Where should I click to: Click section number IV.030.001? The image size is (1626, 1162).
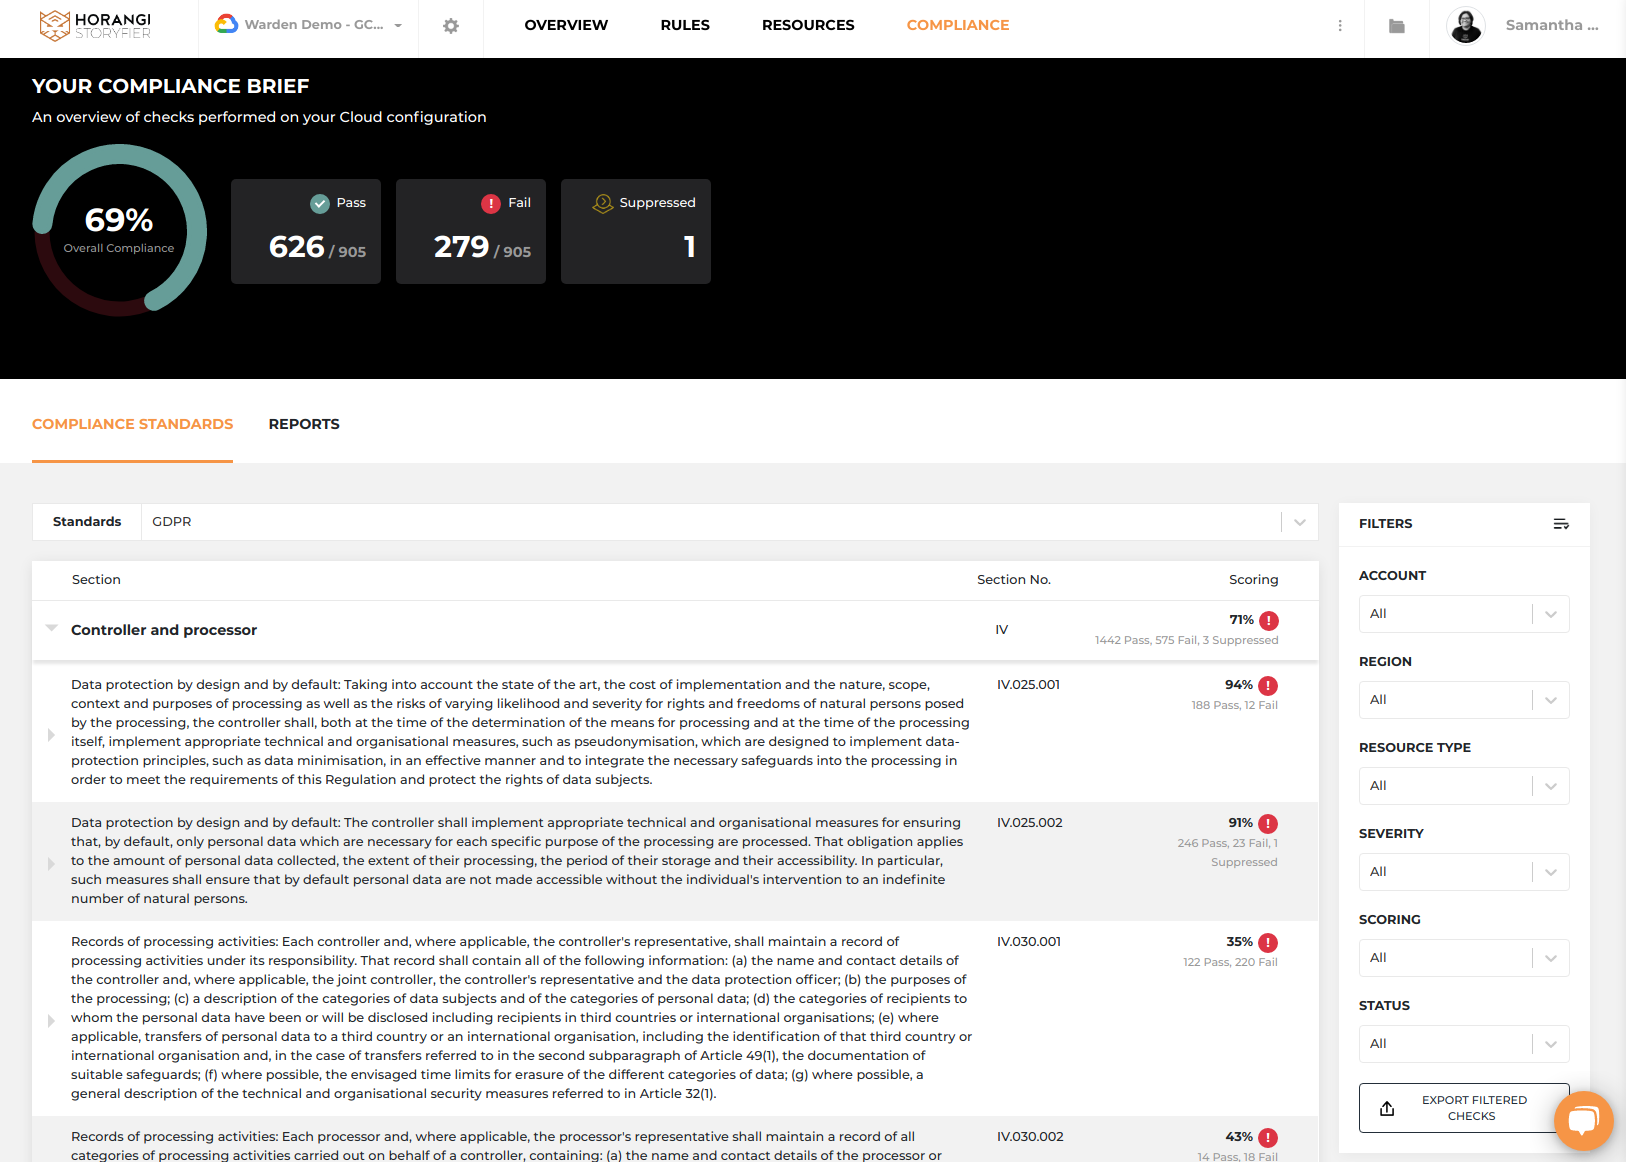pyautogui.click(x=1029, y=942)
